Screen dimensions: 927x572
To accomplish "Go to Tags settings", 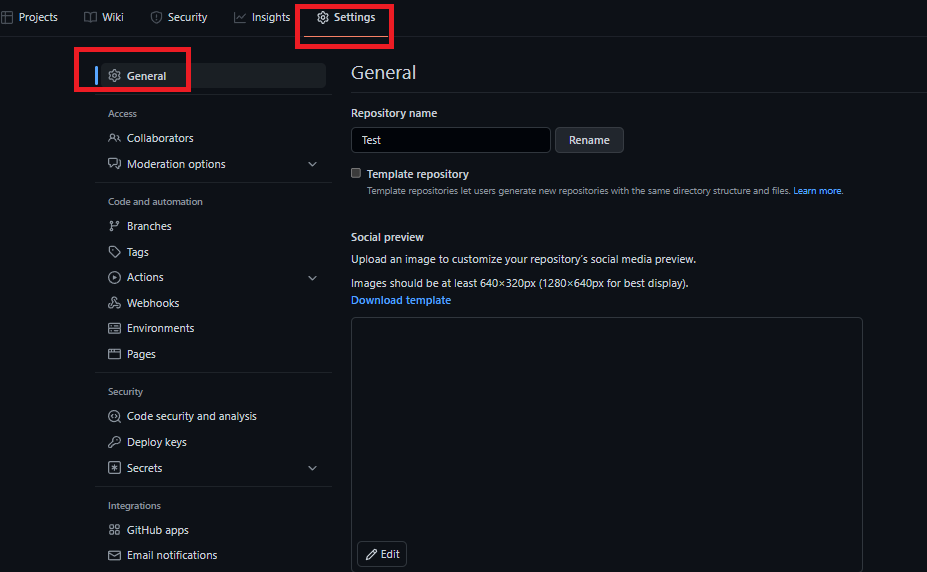I will [213, 252].
